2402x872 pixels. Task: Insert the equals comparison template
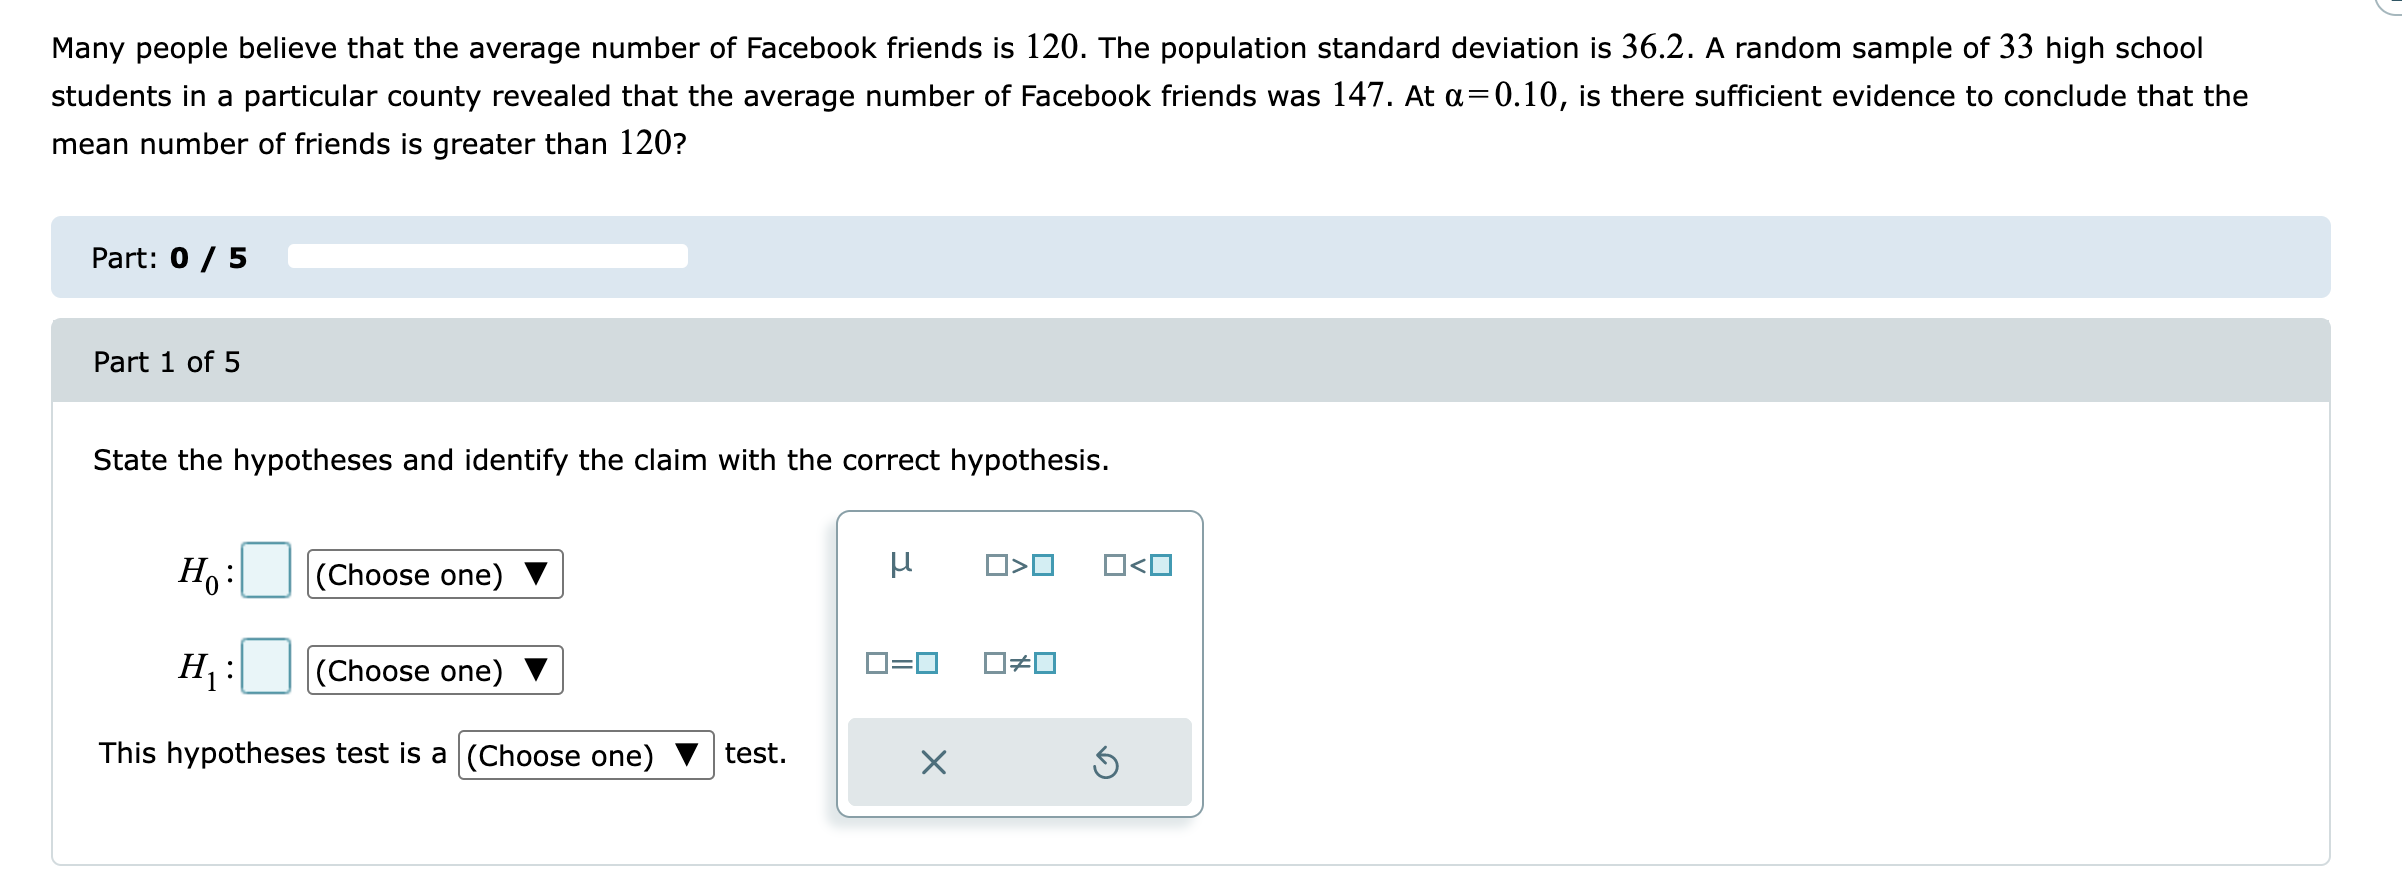pyautogui.click(x=900, y=661)
